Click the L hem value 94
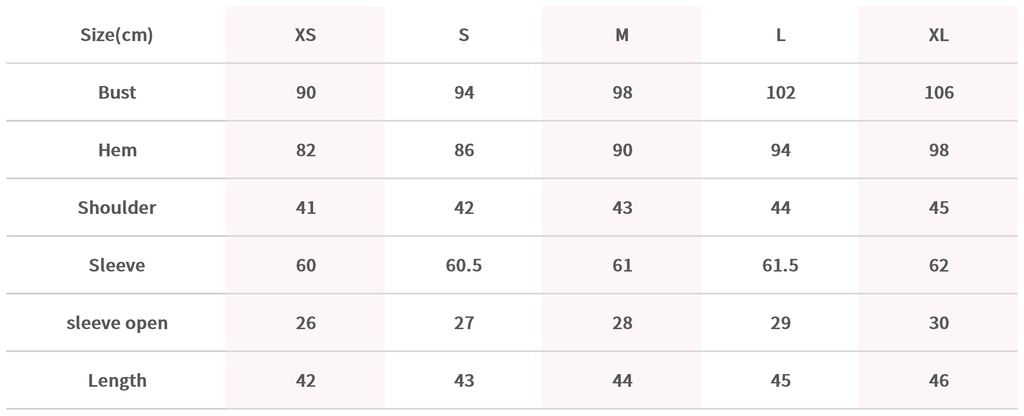The width and height of the screenshot is (1024, 416). [781, 151]
